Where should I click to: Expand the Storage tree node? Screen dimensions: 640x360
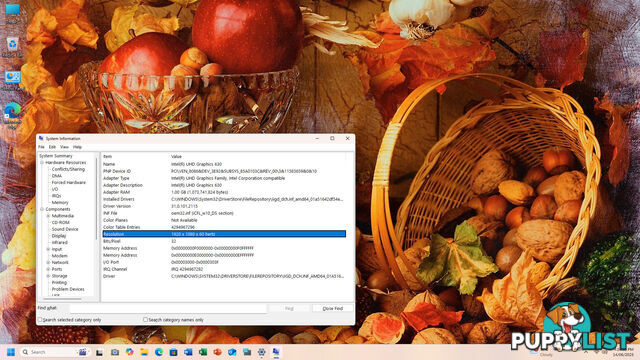tap(48, 276)
